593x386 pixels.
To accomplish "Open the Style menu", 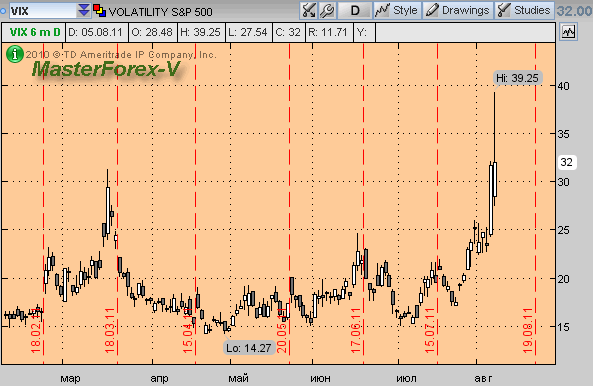I will click(x=397, y=10).
